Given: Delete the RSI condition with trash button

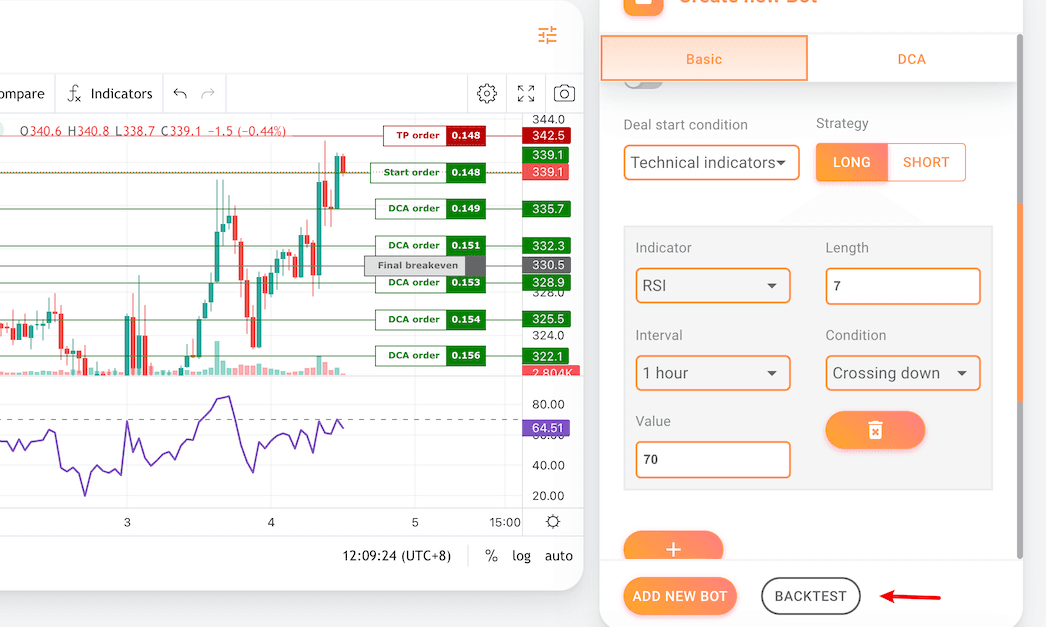Looking at the screenshot, I should click(875, 430).
